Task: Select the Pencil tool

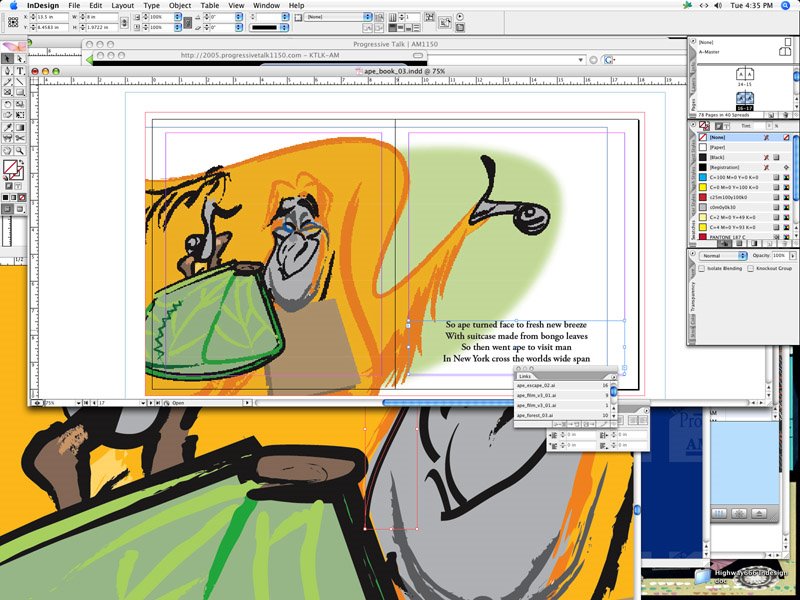Action: (8, 82)
